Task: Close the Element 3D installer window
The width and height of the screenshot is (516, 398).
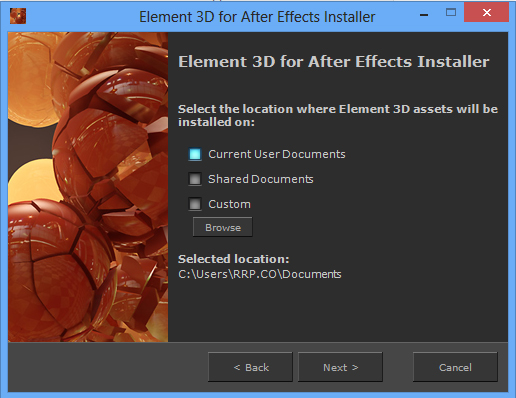Action: pyautogui.click(x=486, y=13)
